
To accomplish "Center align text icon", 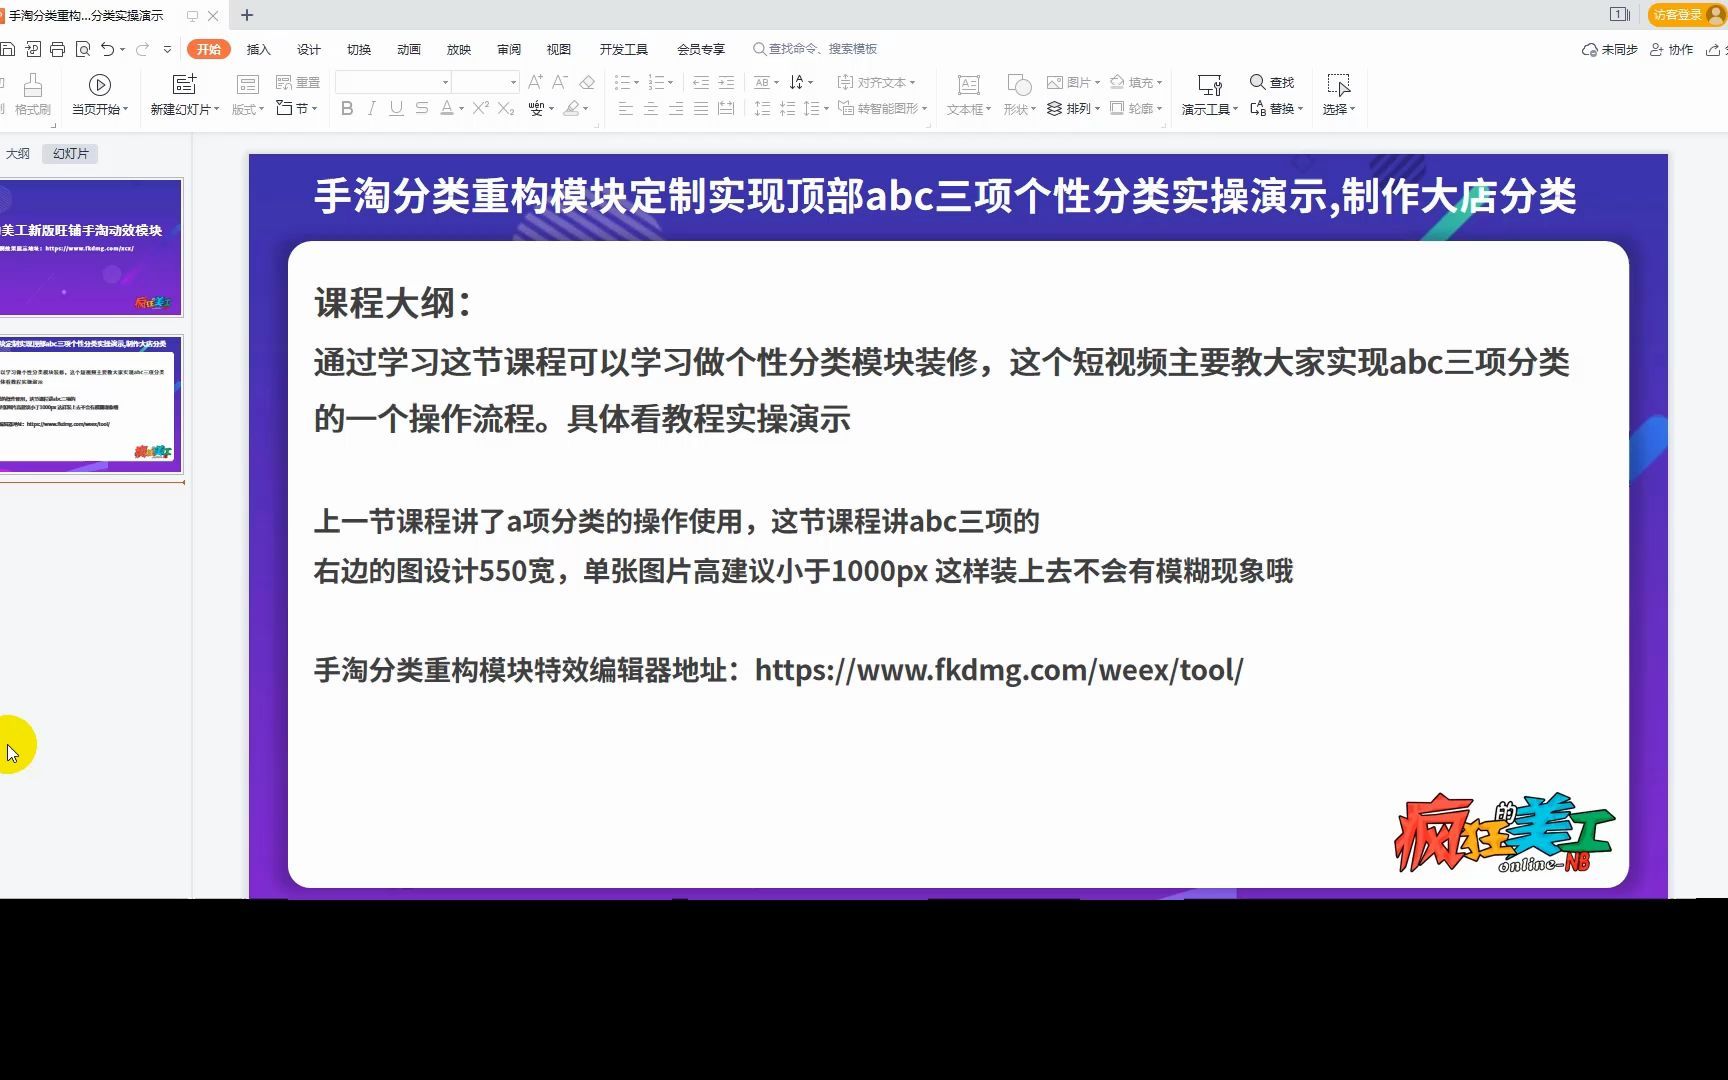I will coord(651,108).
